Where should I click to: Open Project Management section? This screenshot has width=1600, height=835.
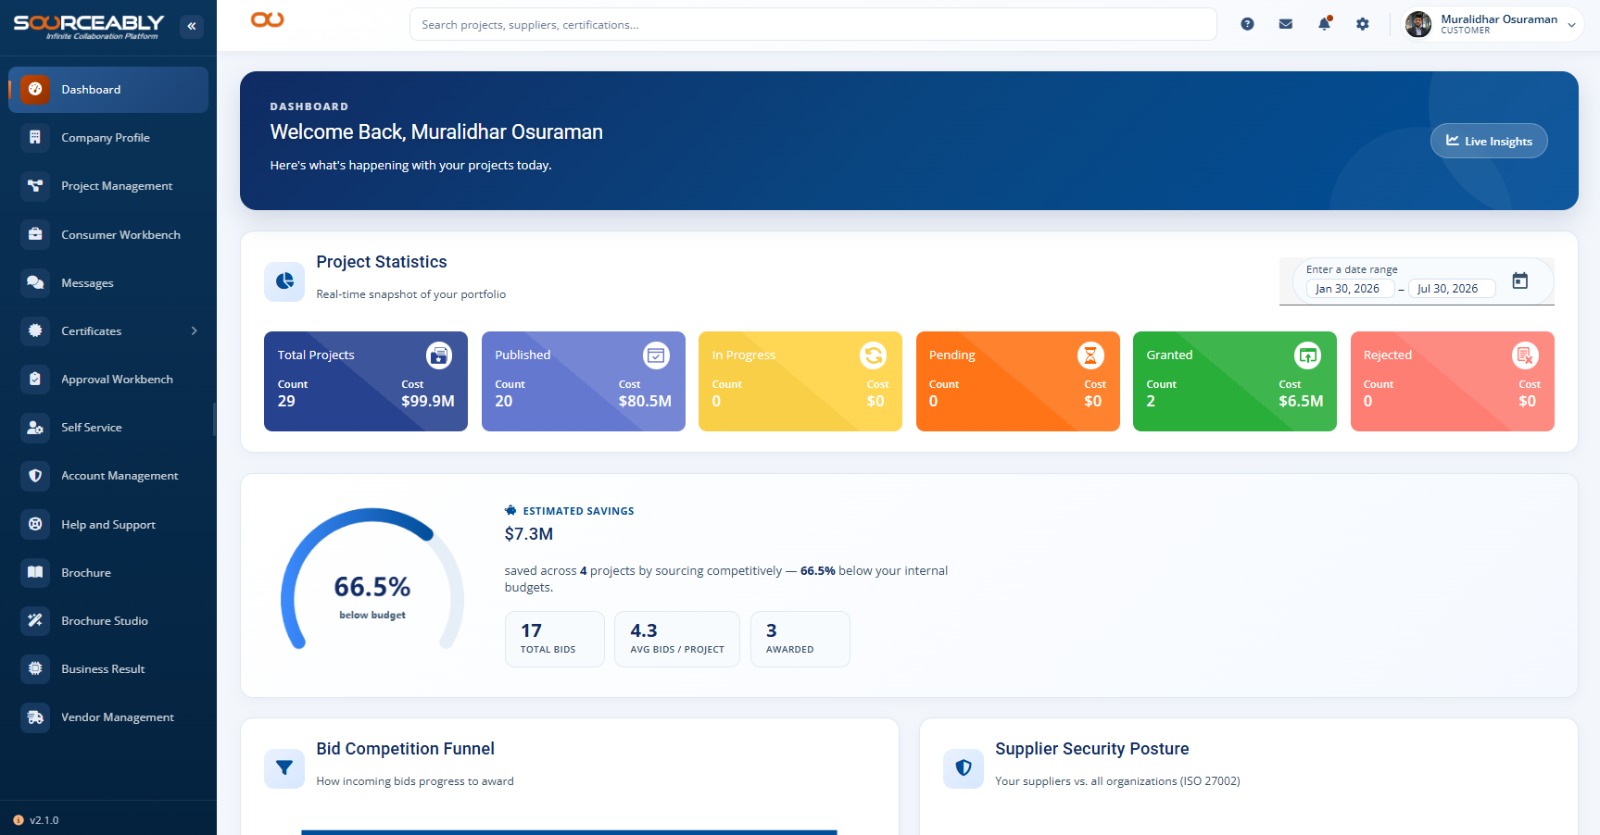[x=108, y=186]
